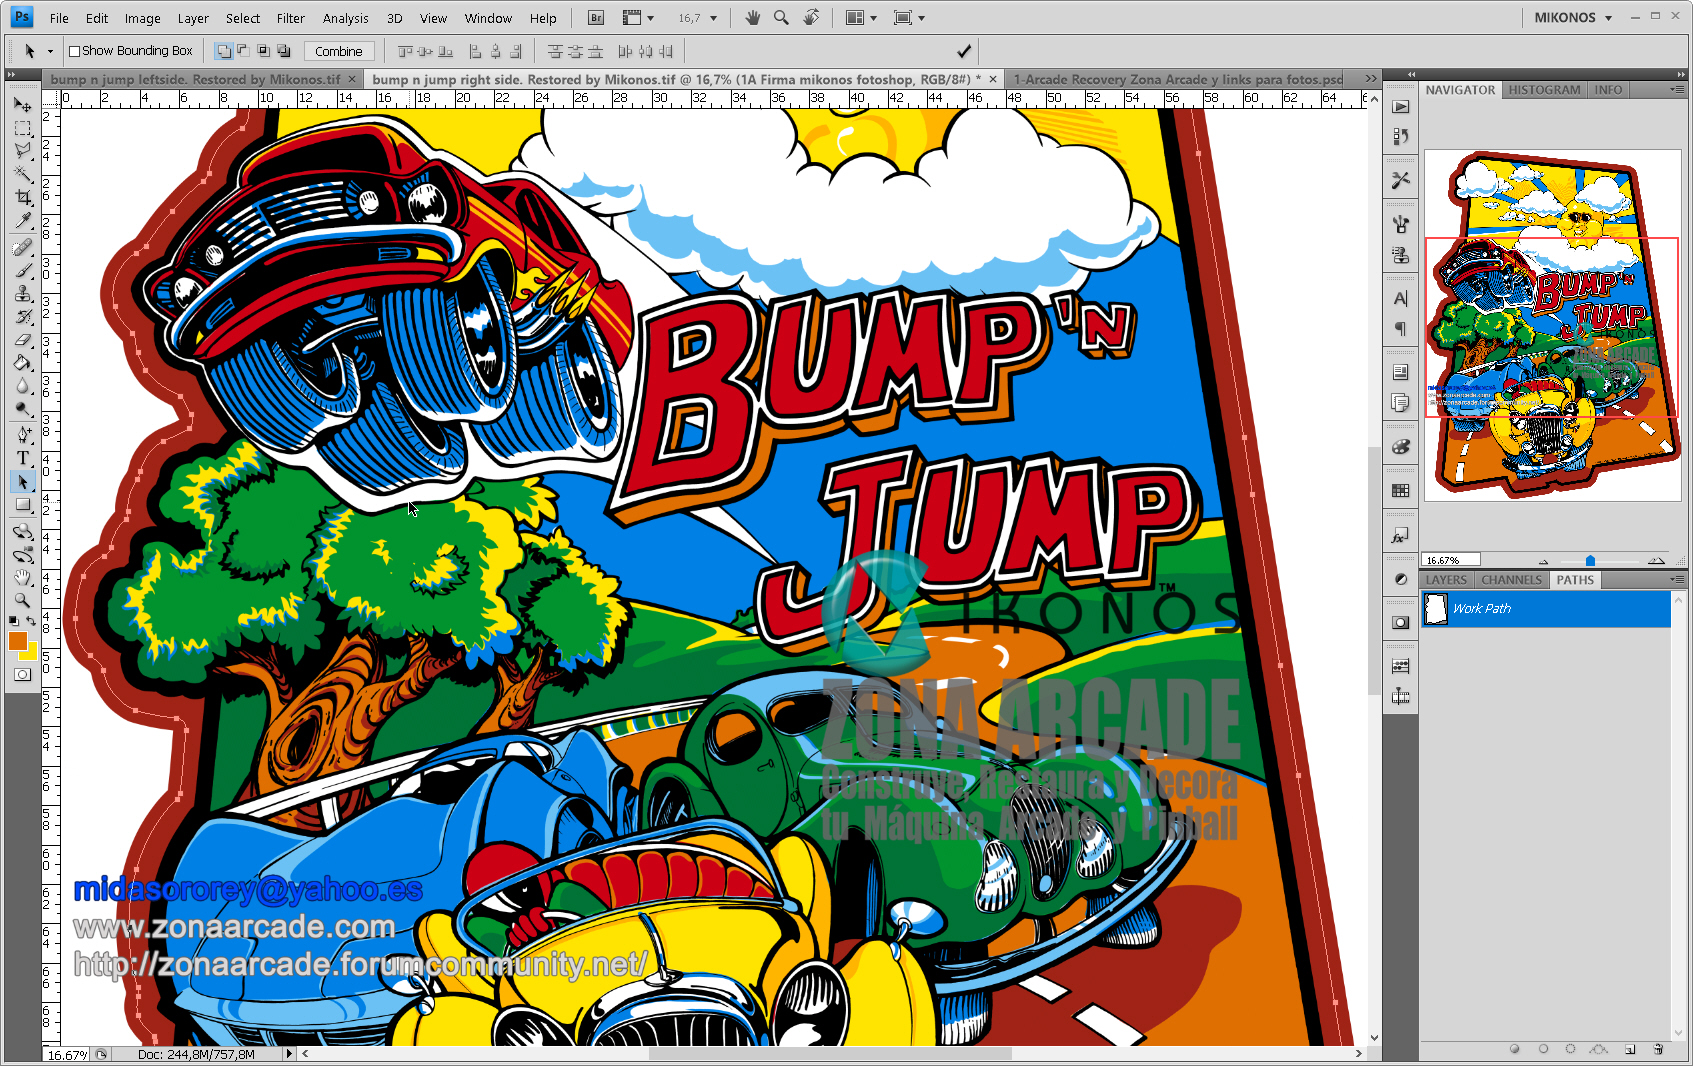Viewport: 1693px width, 1066px height.
Task: Click the Combine button
Action: point(340,50)
